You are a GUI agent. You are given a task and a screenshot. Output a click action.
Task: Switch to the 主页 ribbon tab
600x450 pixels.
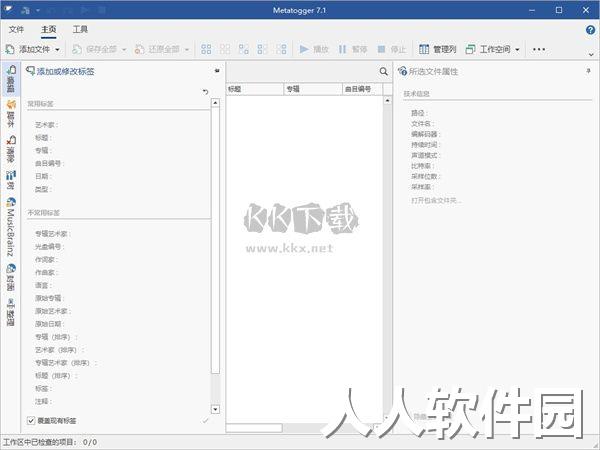coord(49,29)
